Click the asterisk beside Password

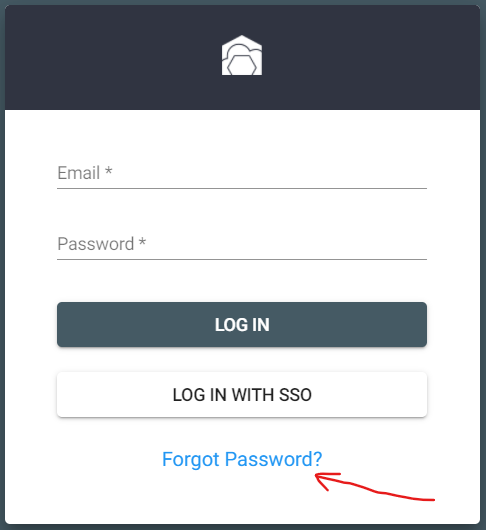(142, 241)
